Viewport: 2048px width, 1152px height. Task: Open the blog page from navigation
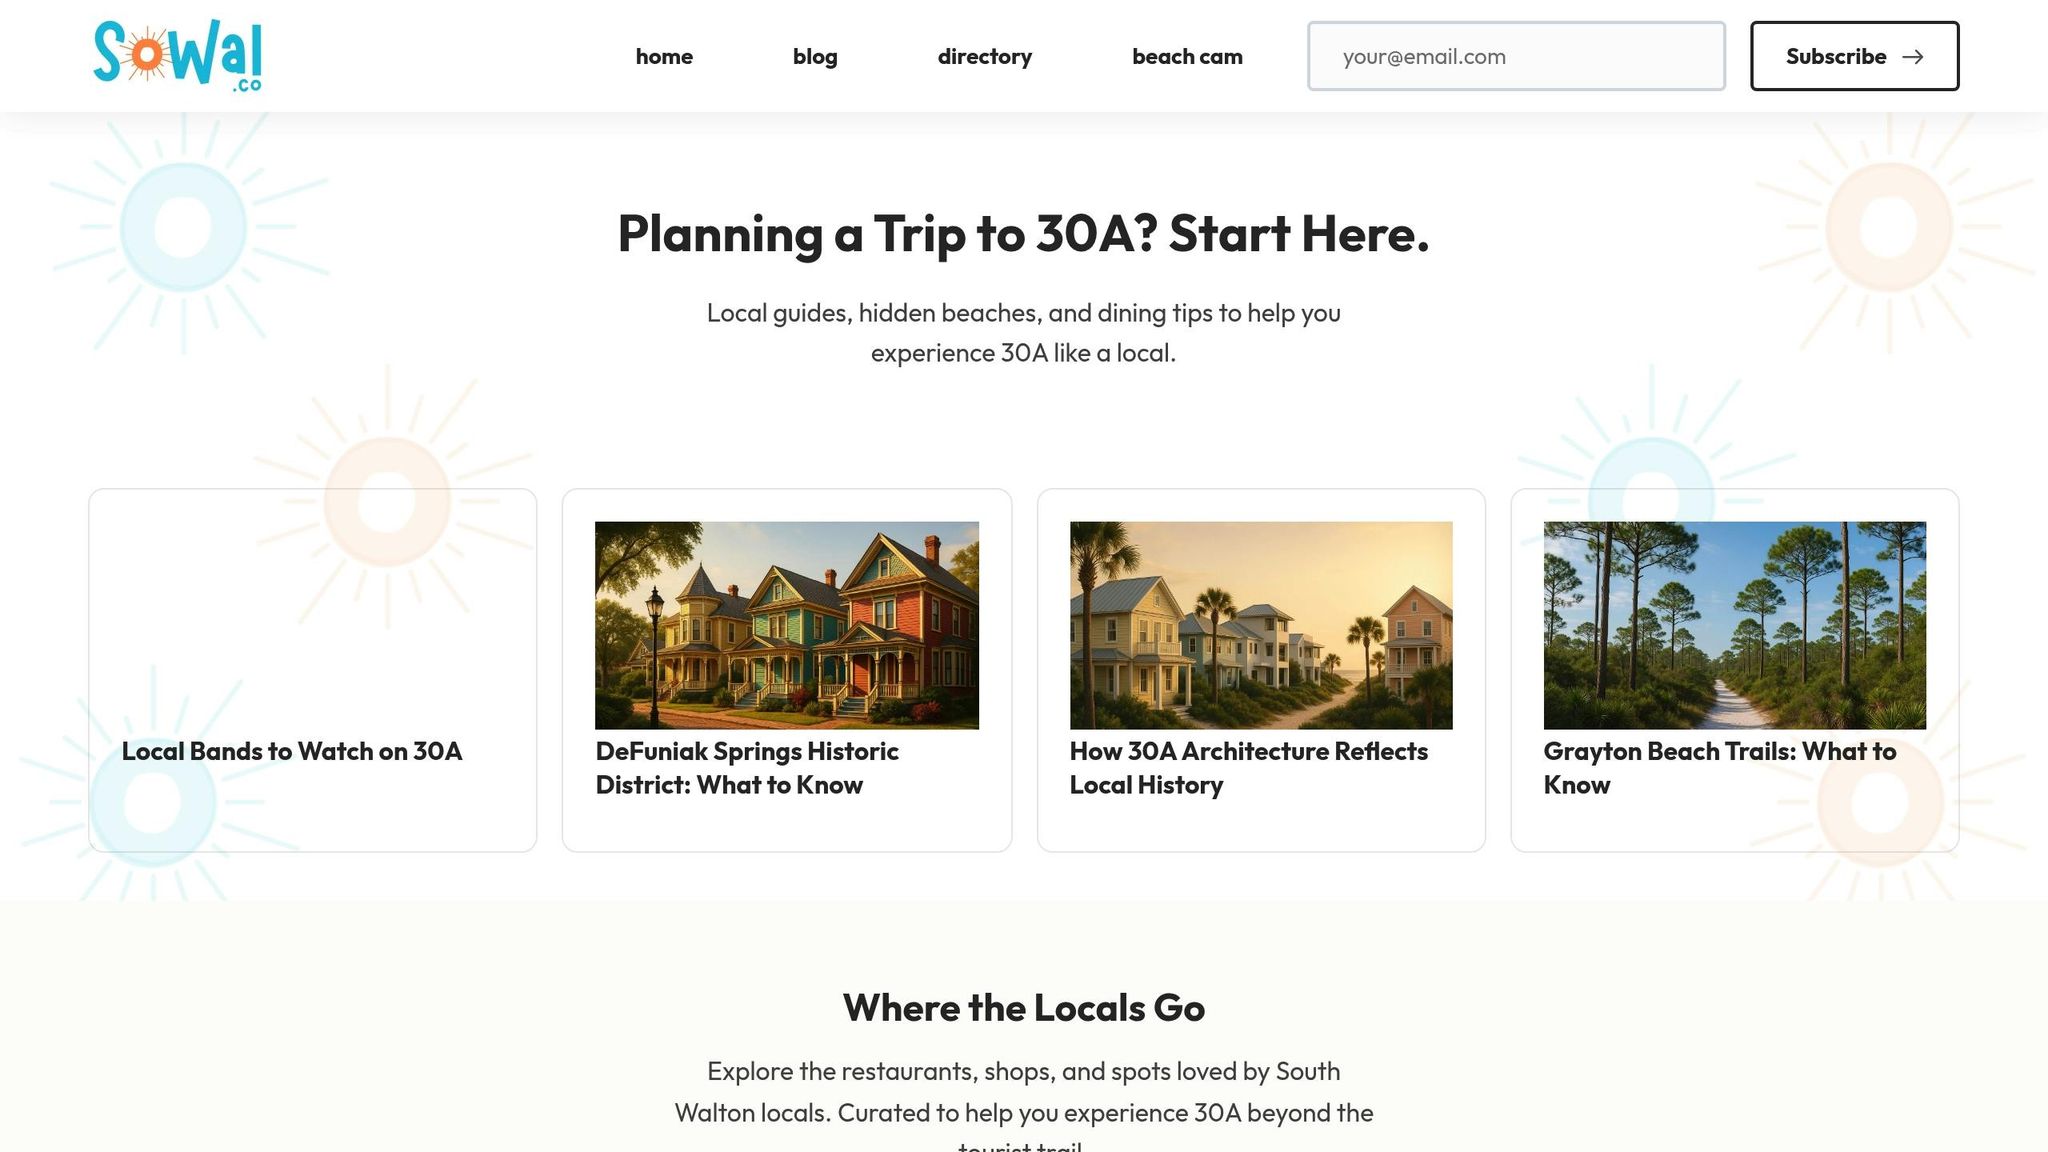(x=815, y=57)
